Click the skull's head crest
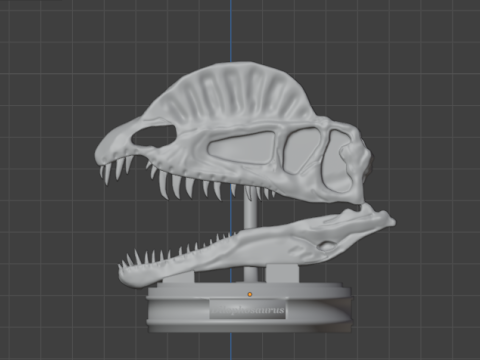Image resolution: width=480 pixels, height=360 pixels. (230, 92)
